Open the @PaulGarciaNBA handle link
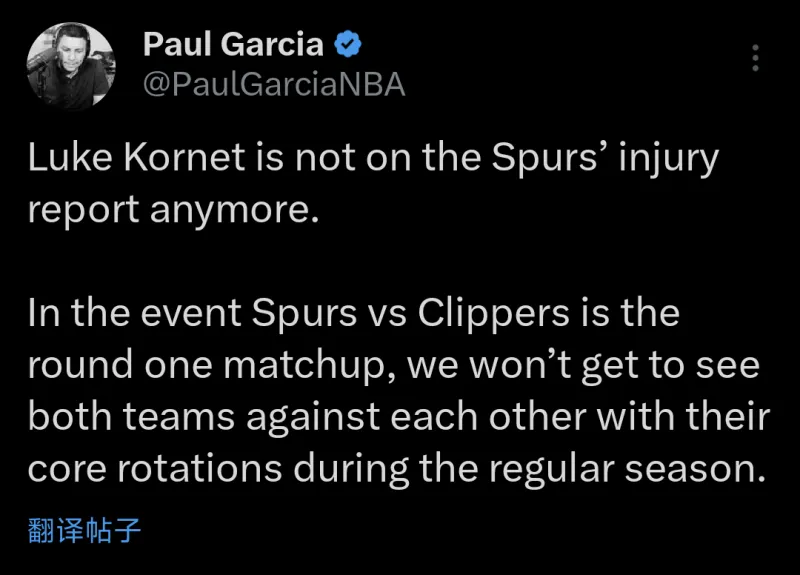This screenshot has height=575, width=800. [274, 85]
